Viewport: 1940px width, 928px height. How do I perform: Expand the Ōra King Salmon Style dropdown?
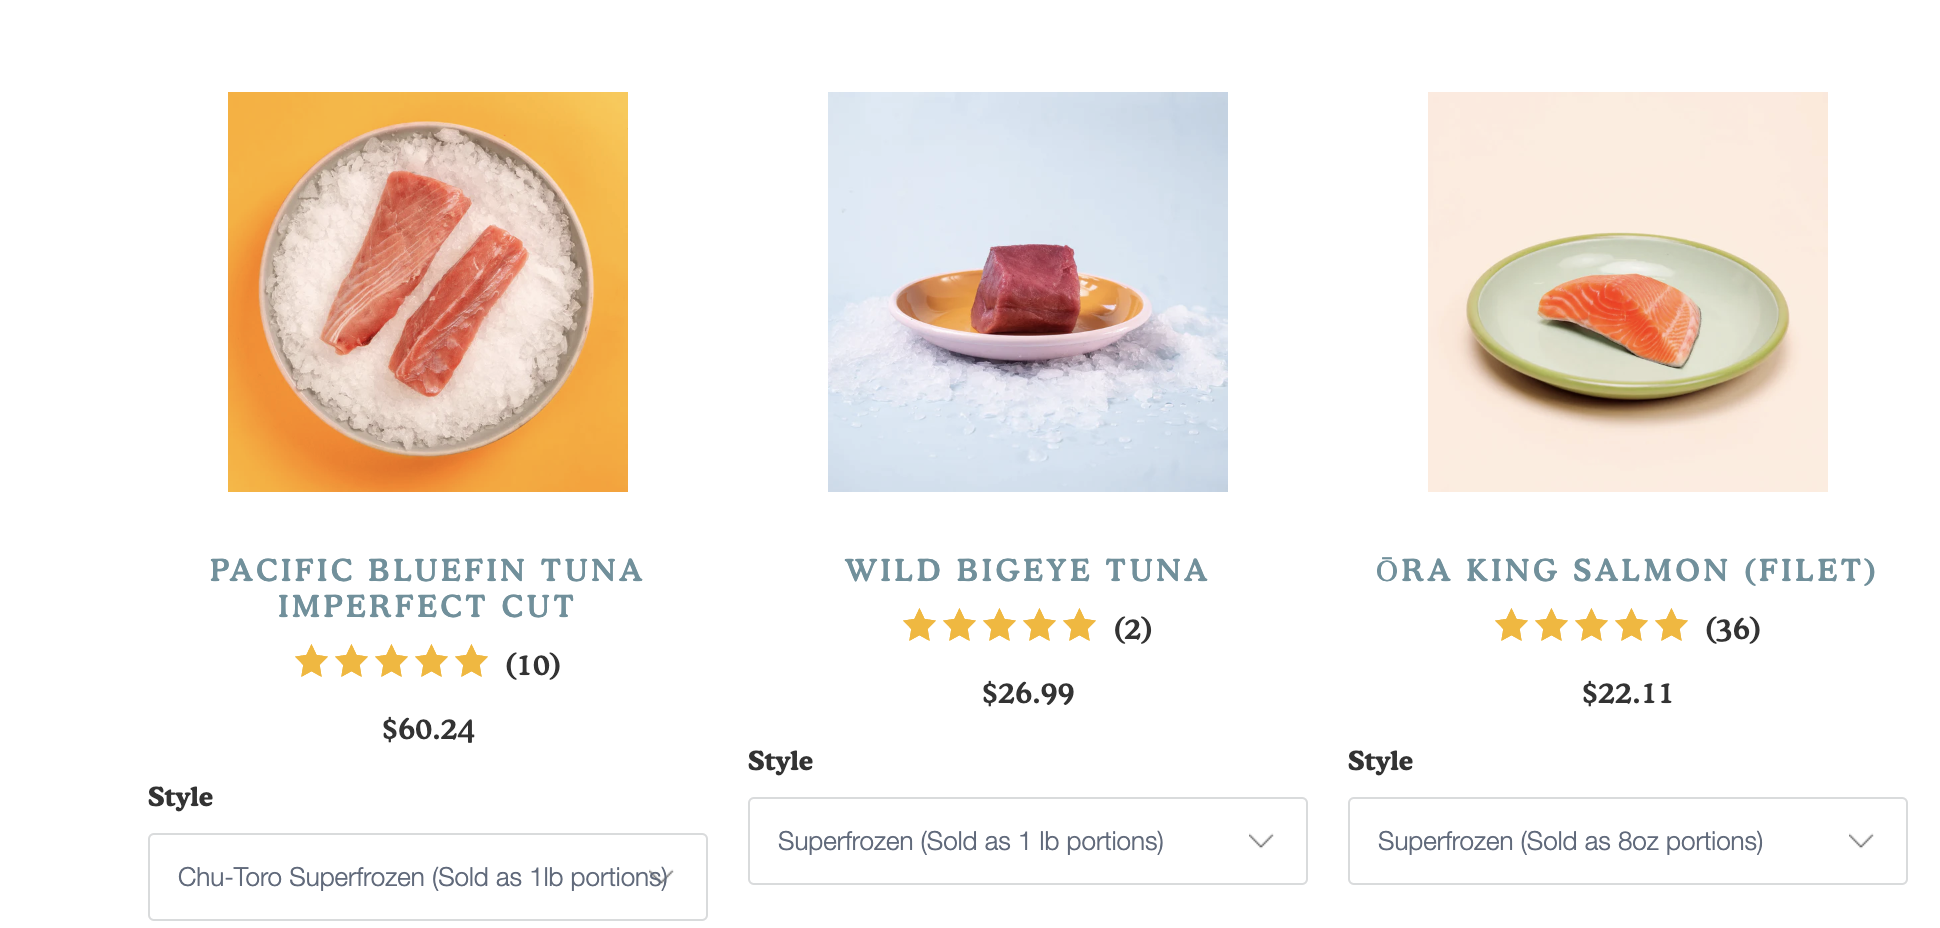[1628, 841]
